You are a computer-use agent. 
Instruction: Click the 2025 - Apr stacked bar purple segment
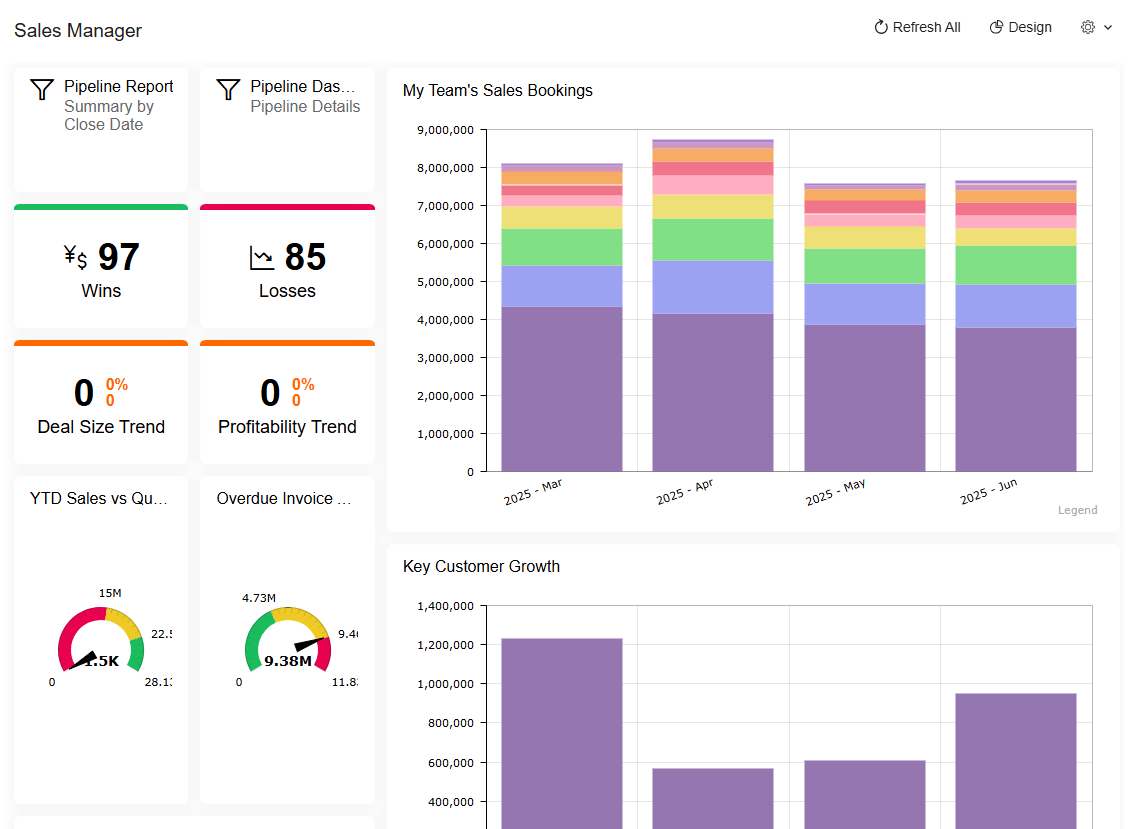tap(713, 392)
